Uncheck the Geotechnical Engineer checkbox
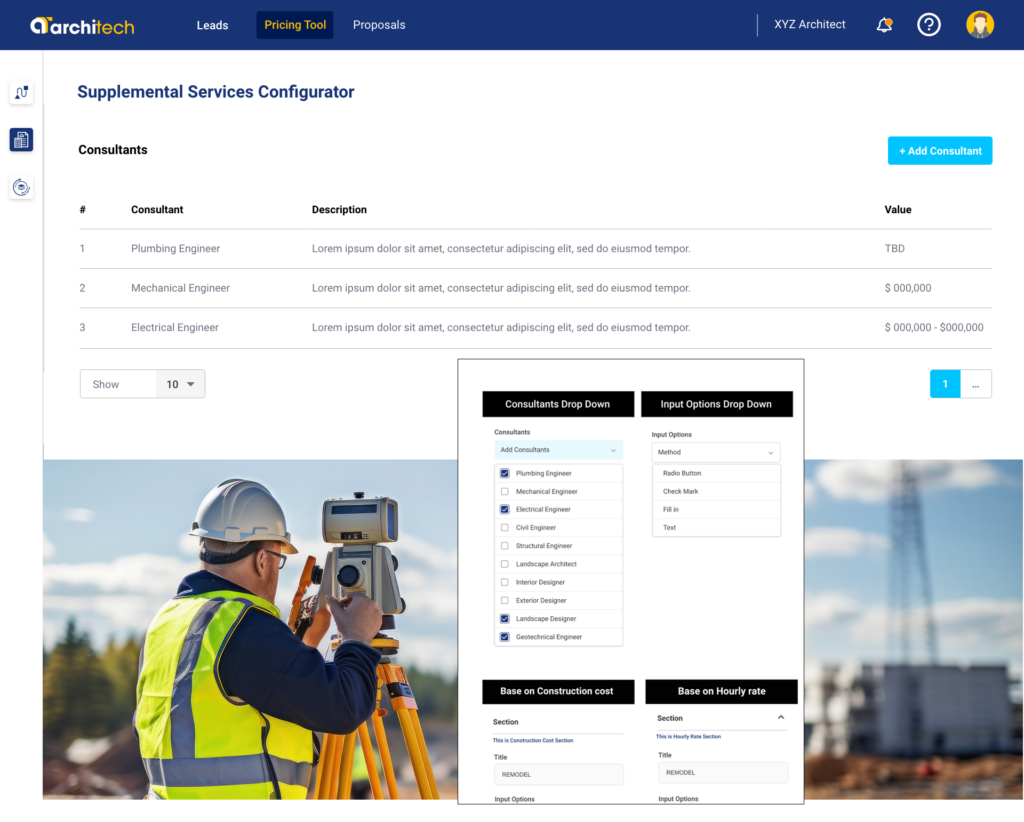 505,637
